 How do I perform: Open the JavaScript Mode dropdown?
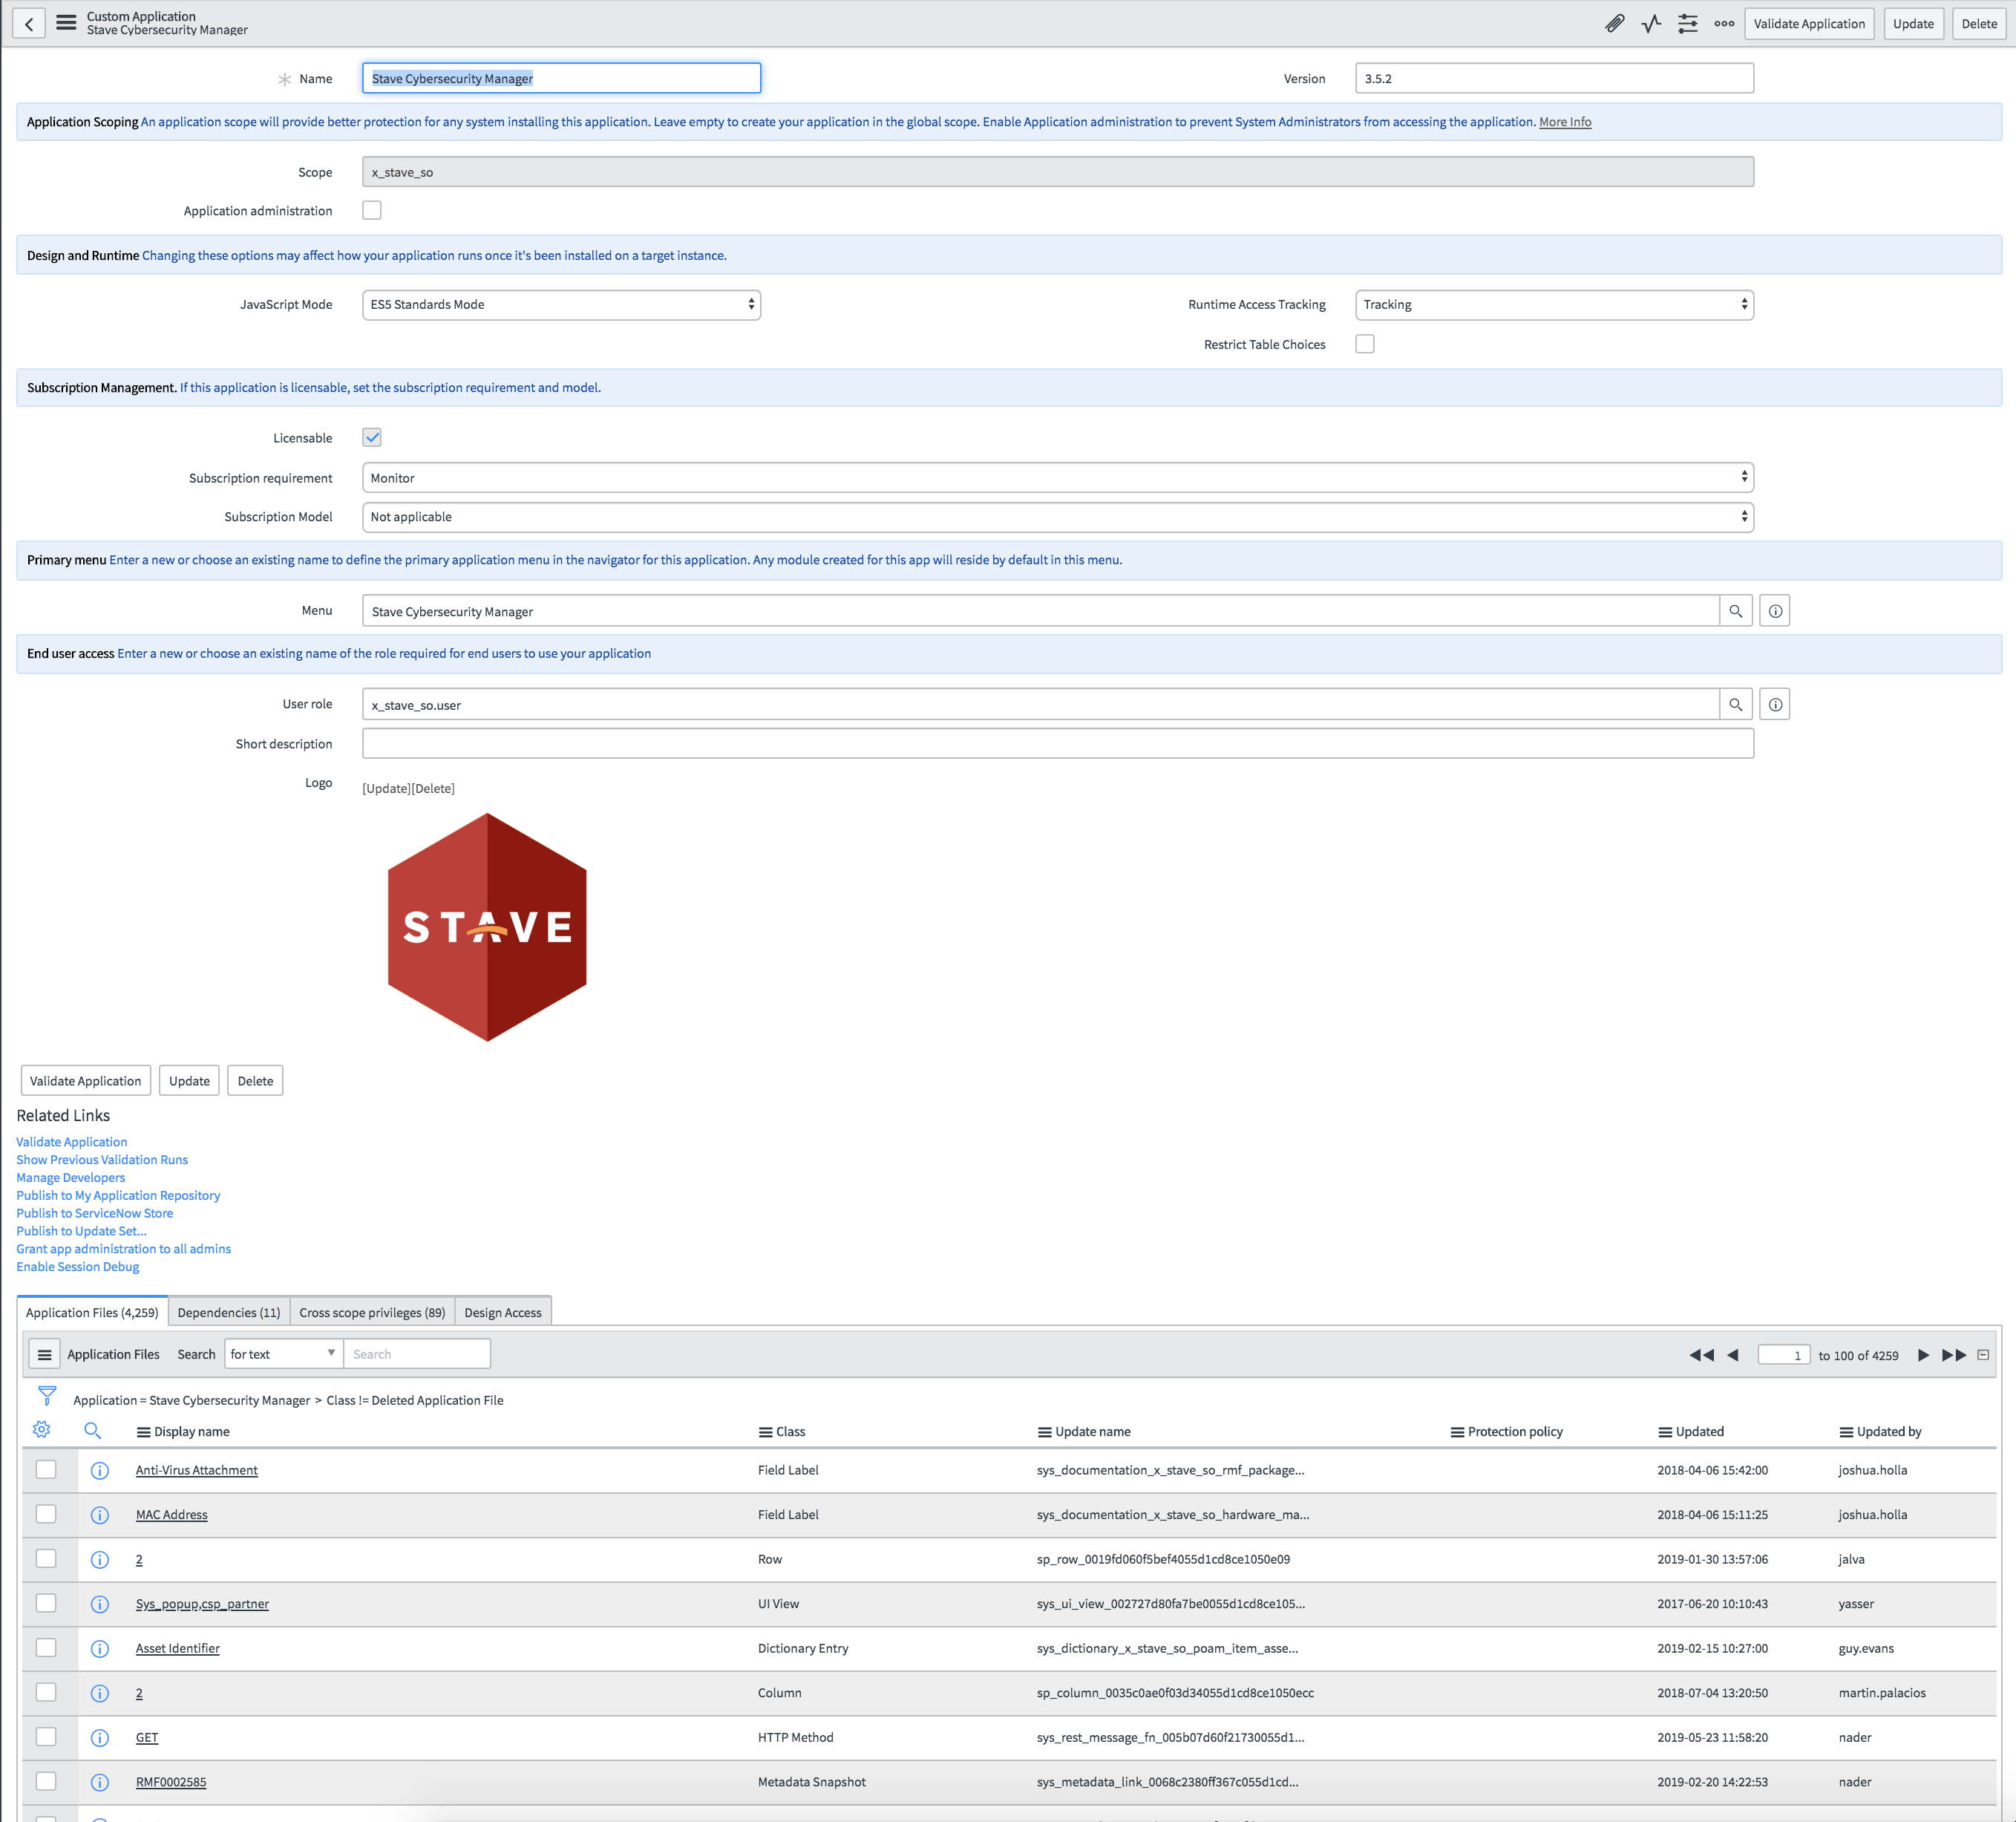561,305
